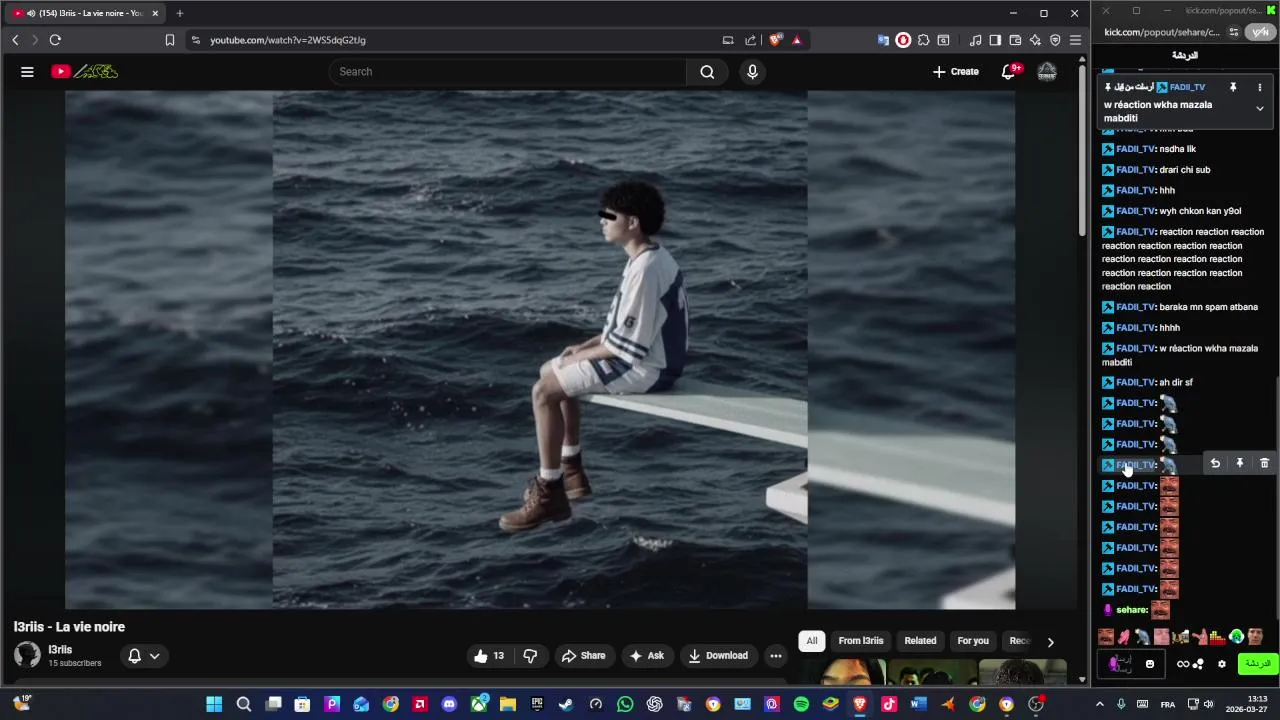
Task: Bookmark this page in the address bar
Action: click(x=170, y=40)
